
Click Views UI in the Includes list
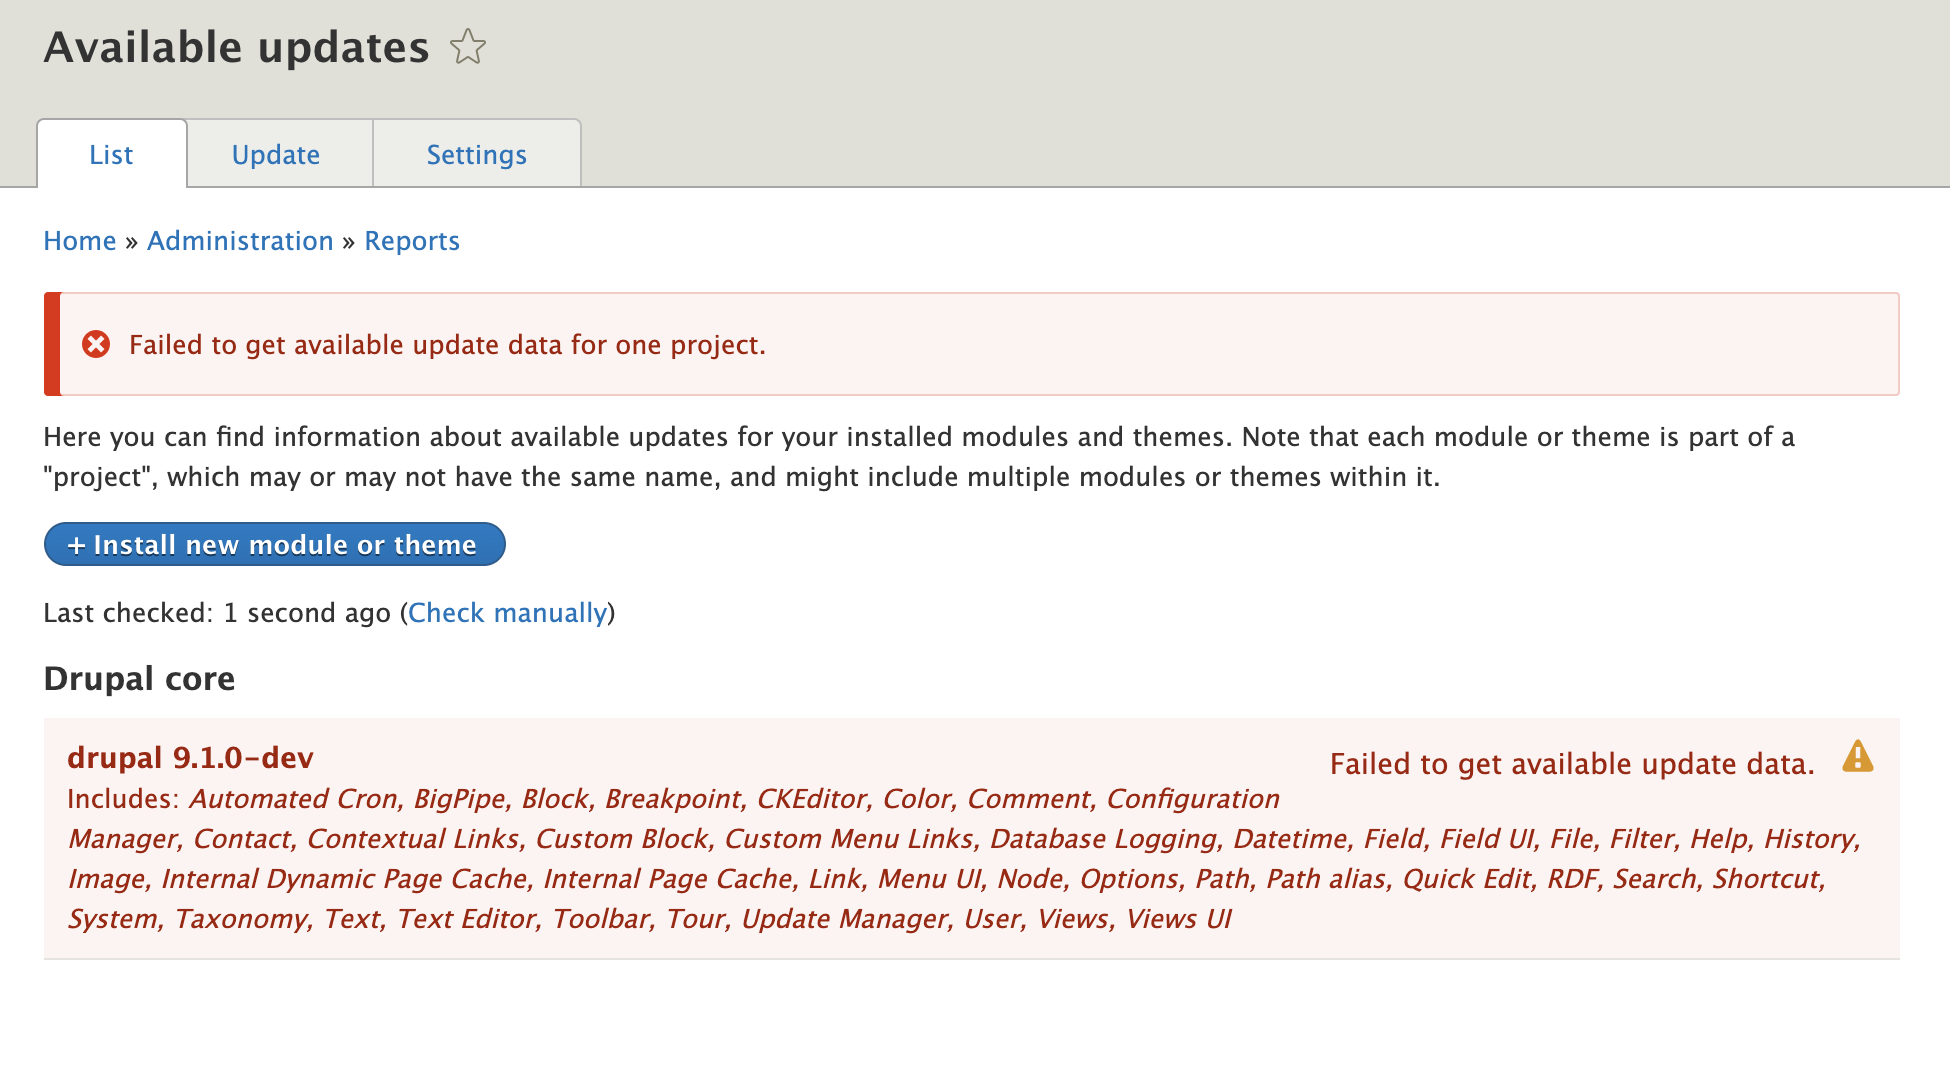[x=1178, y=919]
